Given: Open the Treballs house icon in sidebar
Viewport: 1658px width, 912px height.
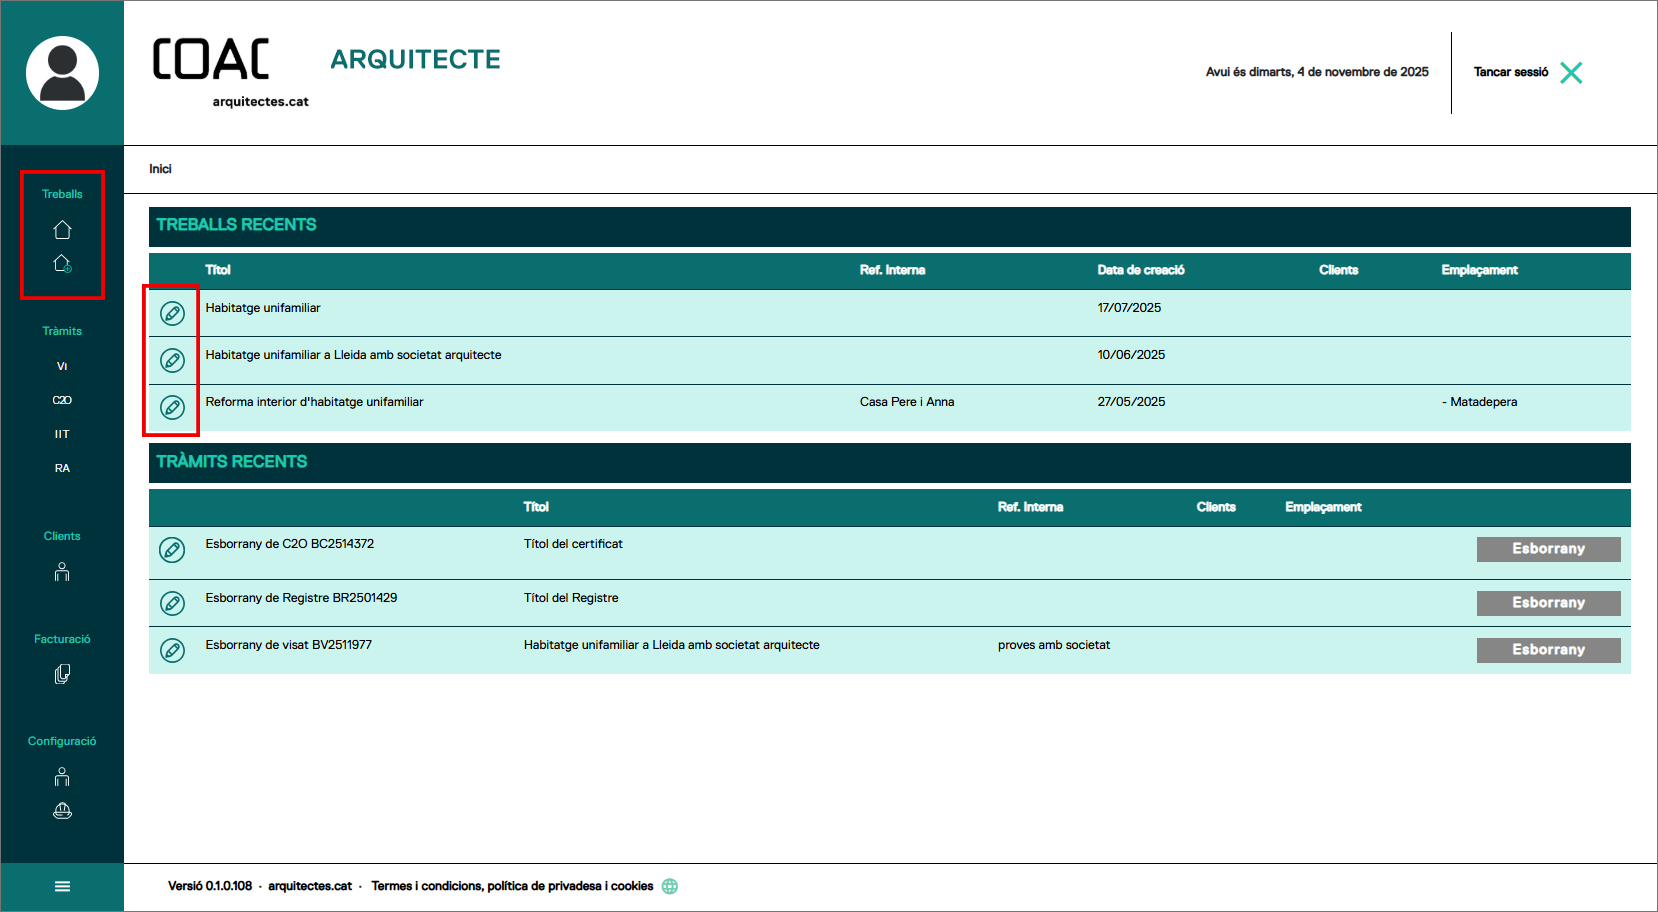Looking at the screenshot, I should (x=62, y=230).
